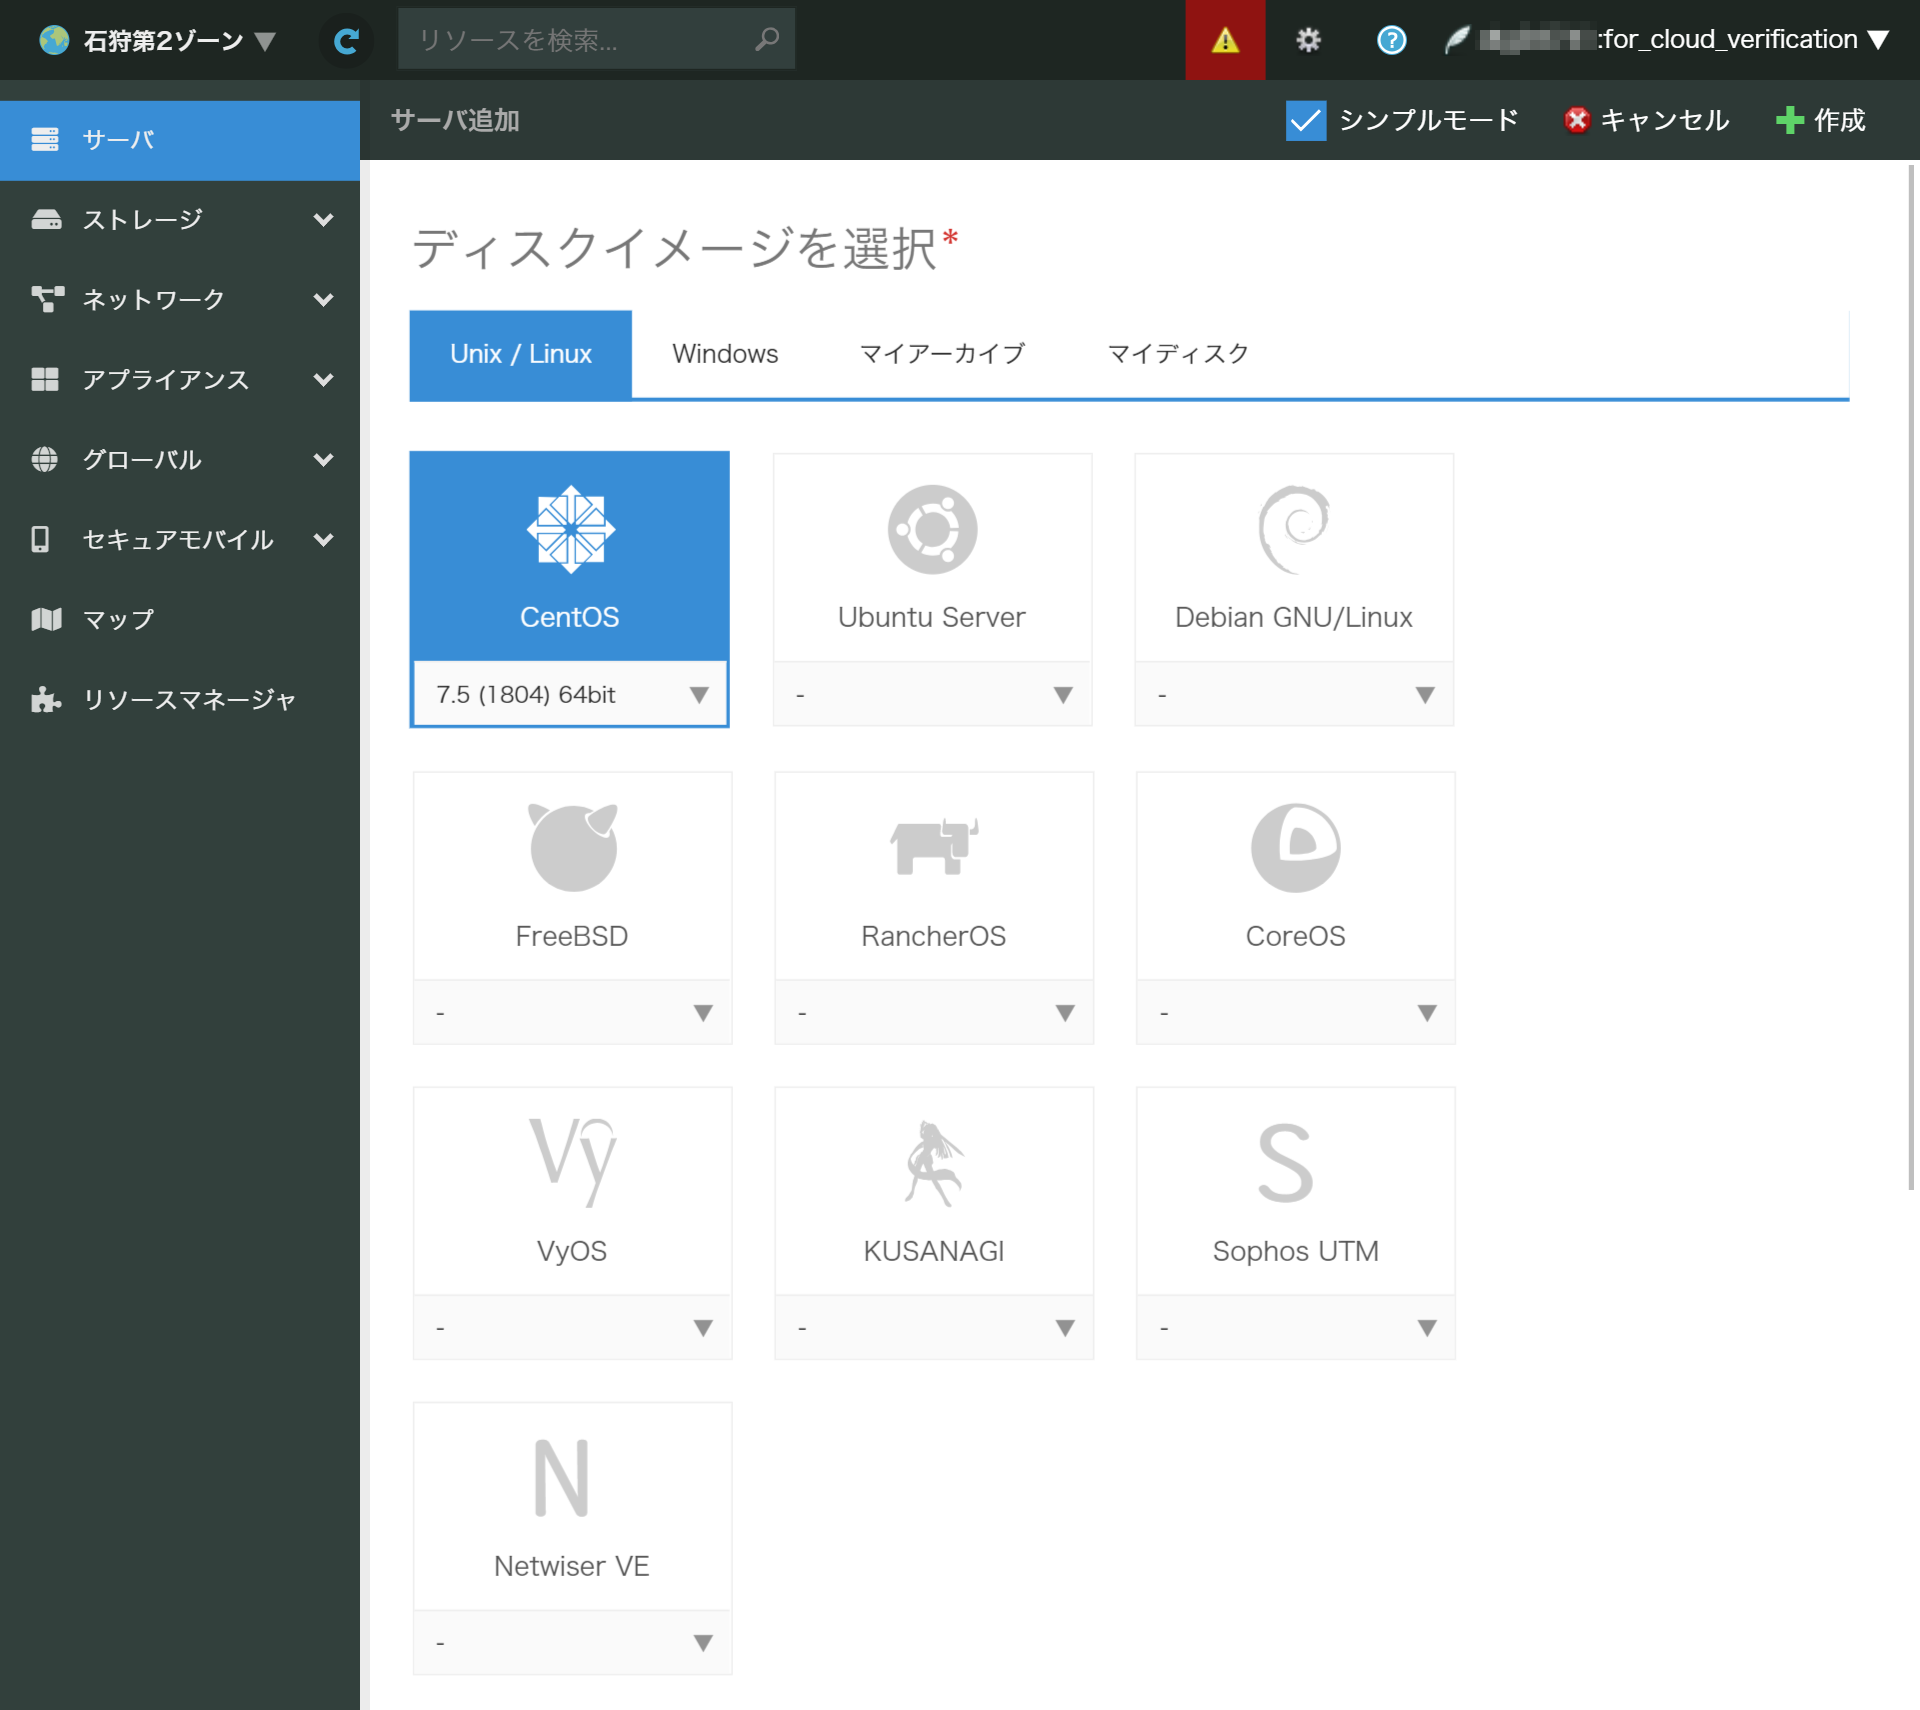The height and width of the screenshot is (1710, 1920).
Task: Open the CentOS version dropdown showing 7.5 (1804)
Action: tap(569, 694)
